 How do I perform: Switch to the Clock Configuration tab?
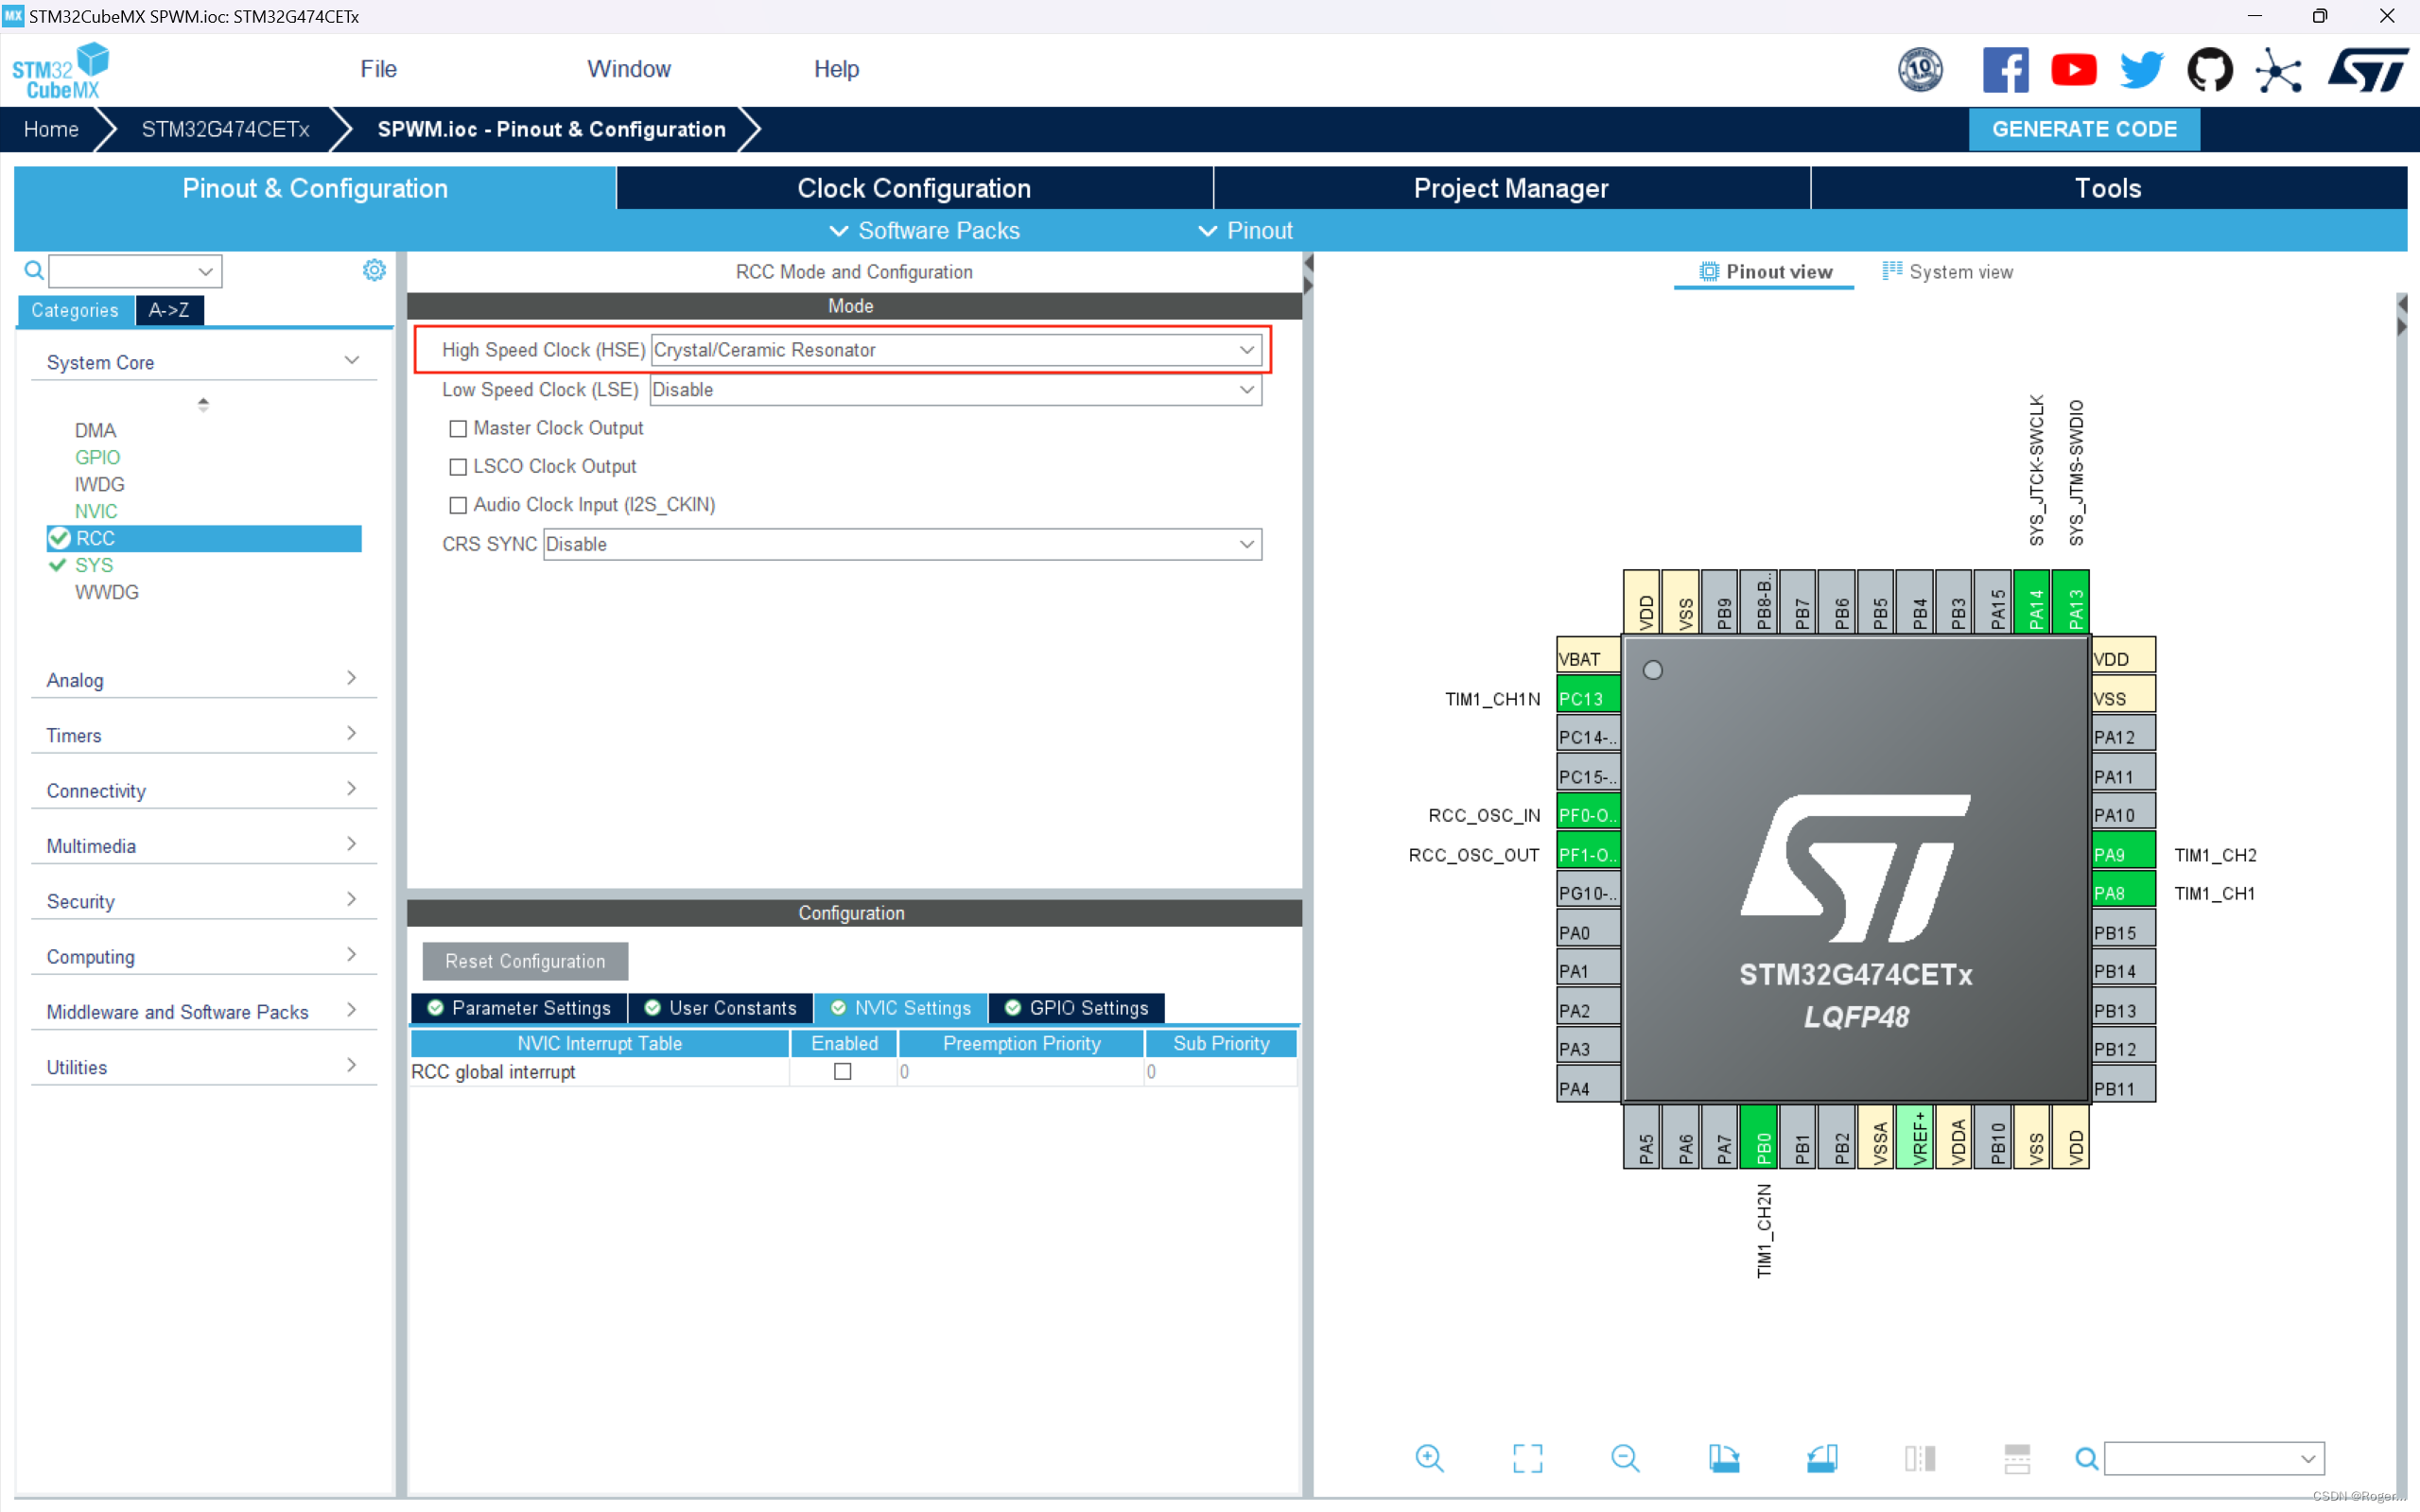point(913,188)
